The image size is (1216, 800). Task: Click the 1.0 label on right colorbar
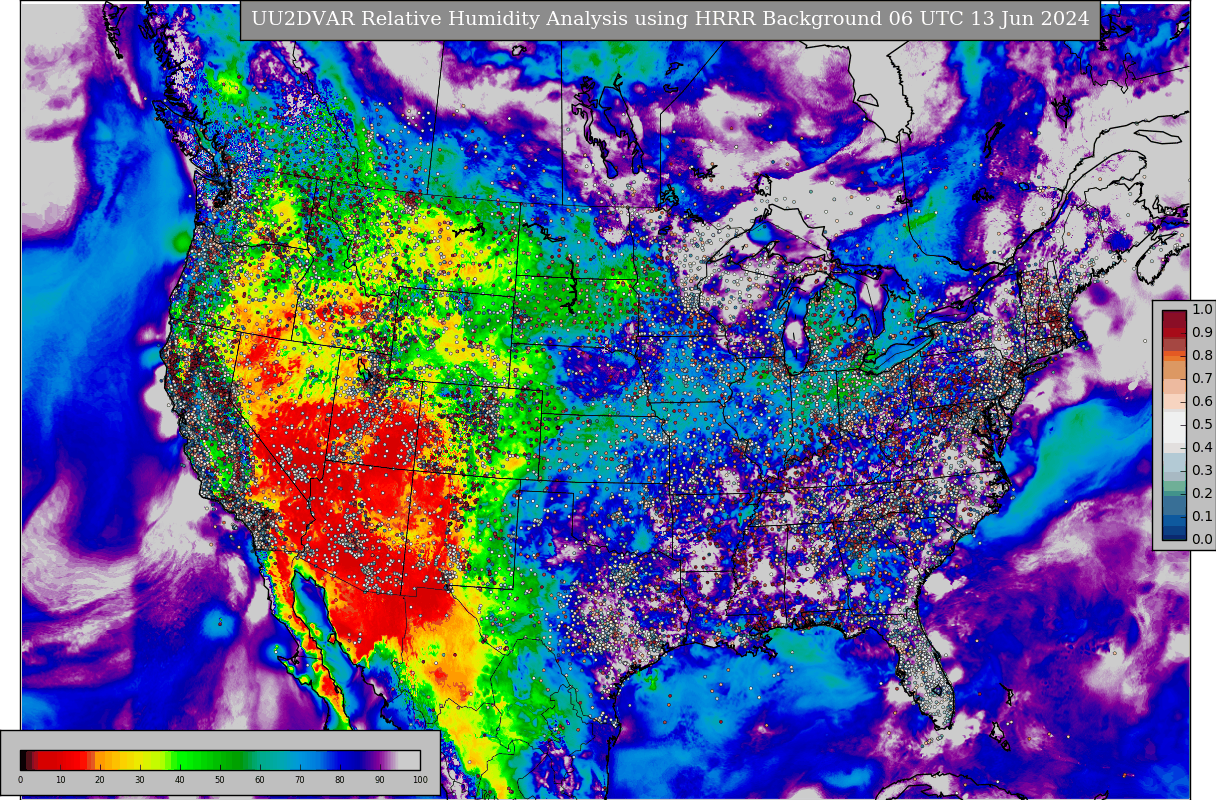1202,309
